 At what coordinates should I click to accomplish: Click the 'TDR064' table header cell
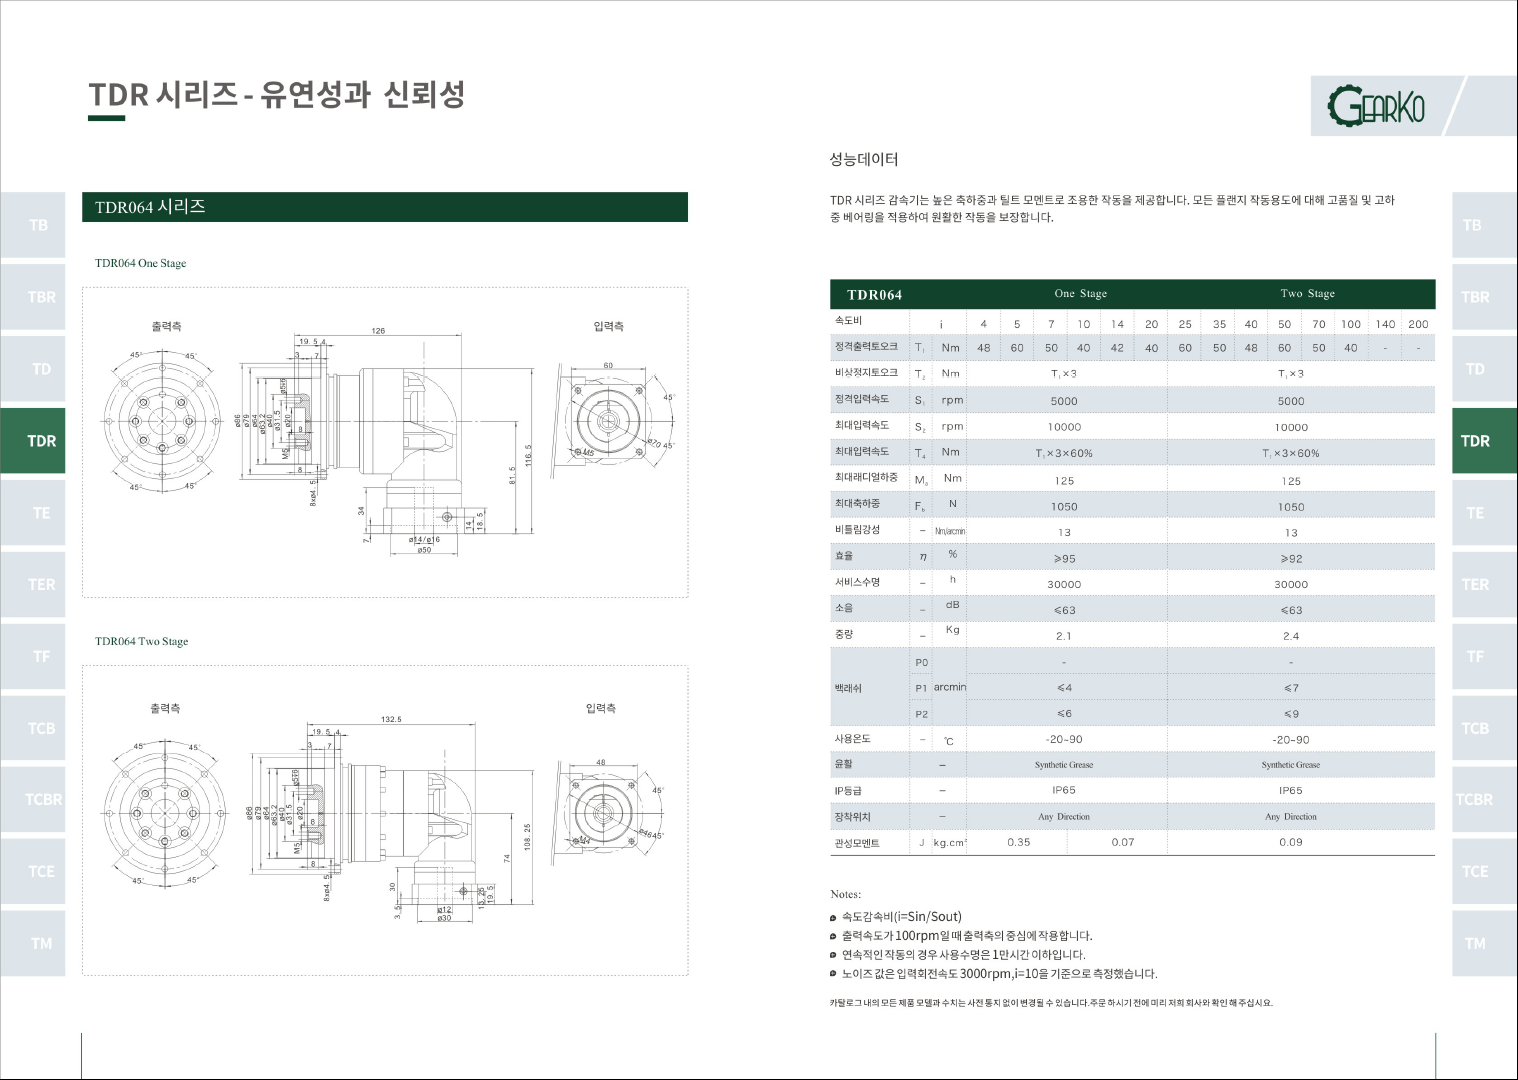pyautogui.click(x=874, y=294)
